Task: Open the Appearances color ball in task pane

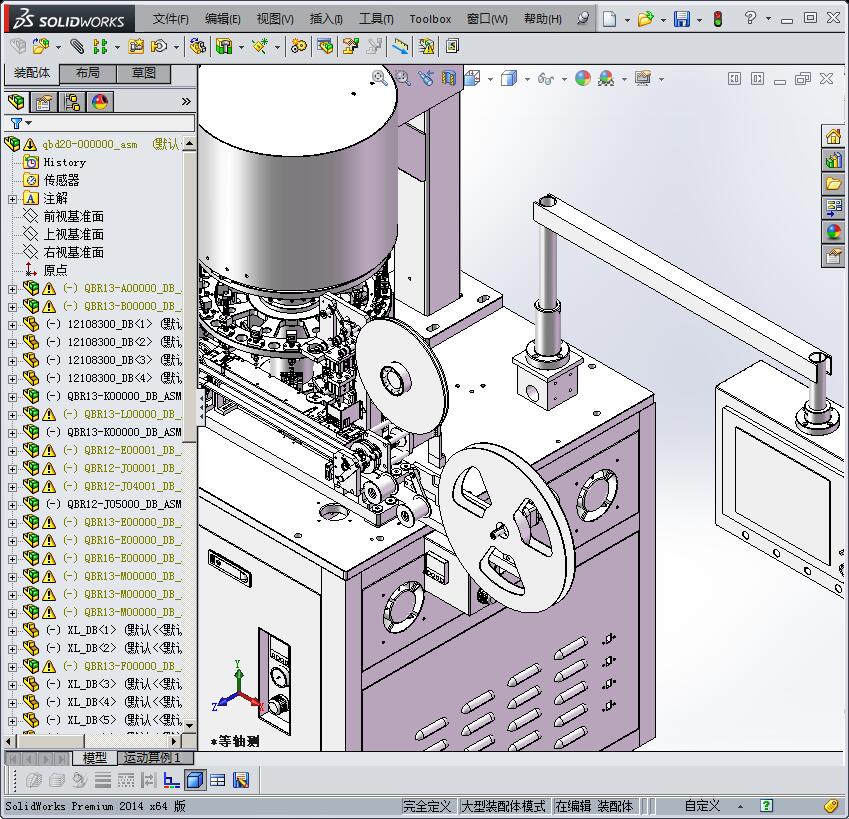Action: pos(833,232)
